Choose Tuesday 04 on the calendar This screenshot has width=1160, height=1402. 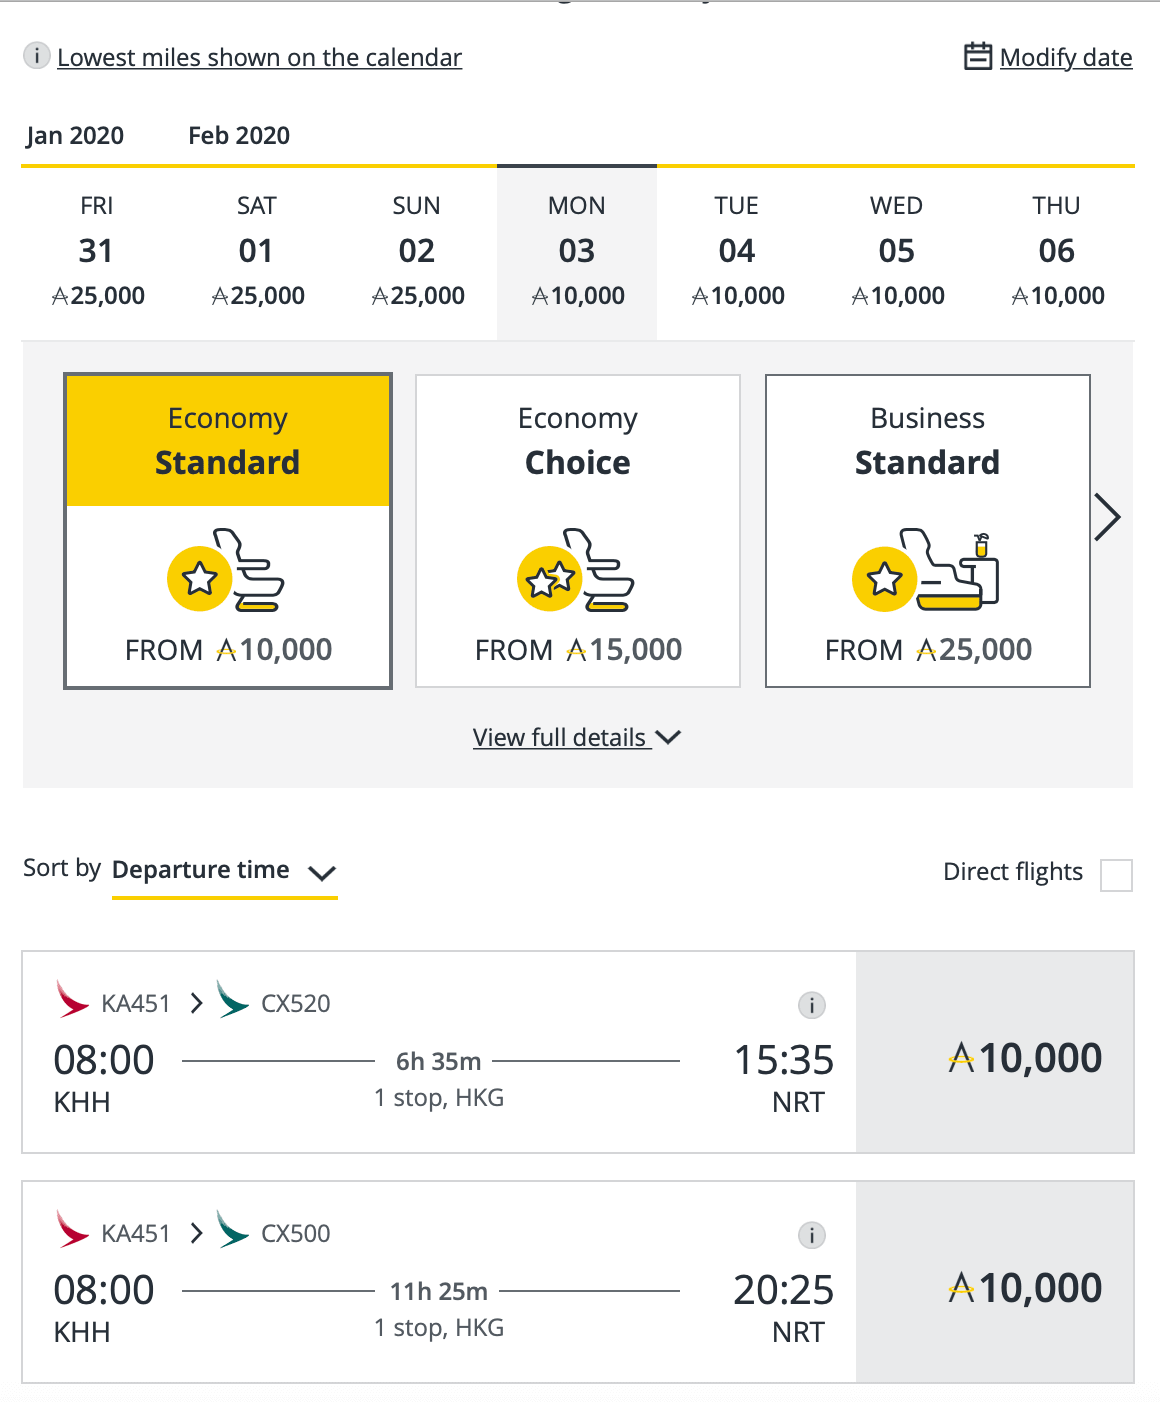pyautogui.click(x=737, y=252)
